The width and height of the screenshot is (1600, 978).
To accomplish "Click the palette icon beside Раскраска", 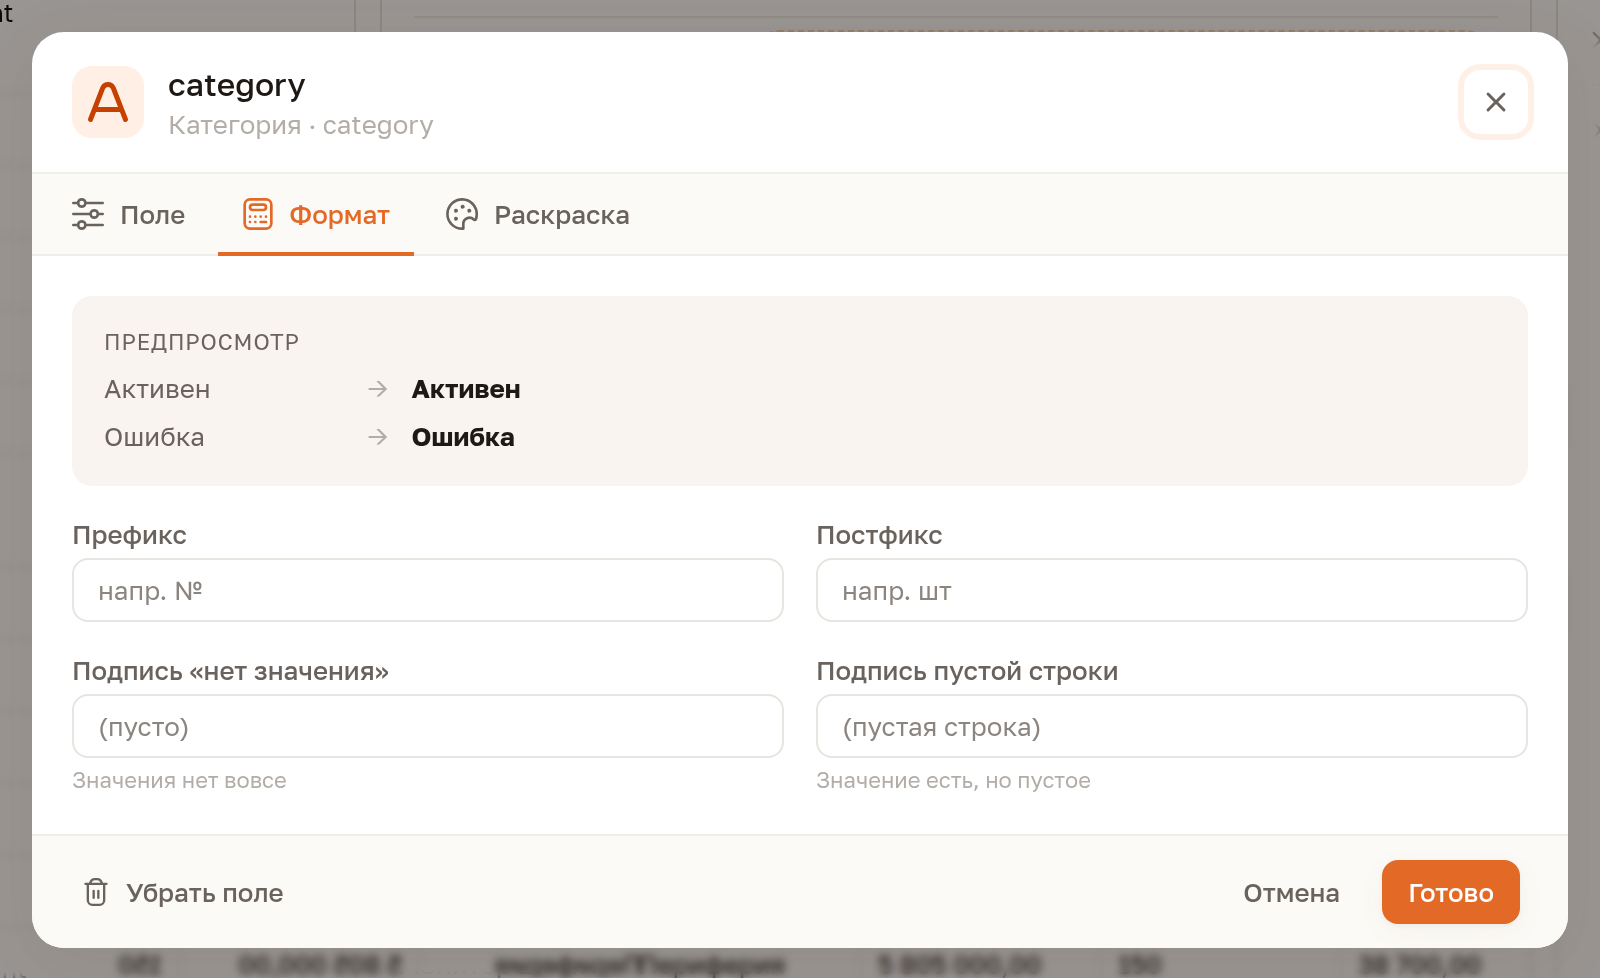I will pyautogui.click(x=462, y=214).
